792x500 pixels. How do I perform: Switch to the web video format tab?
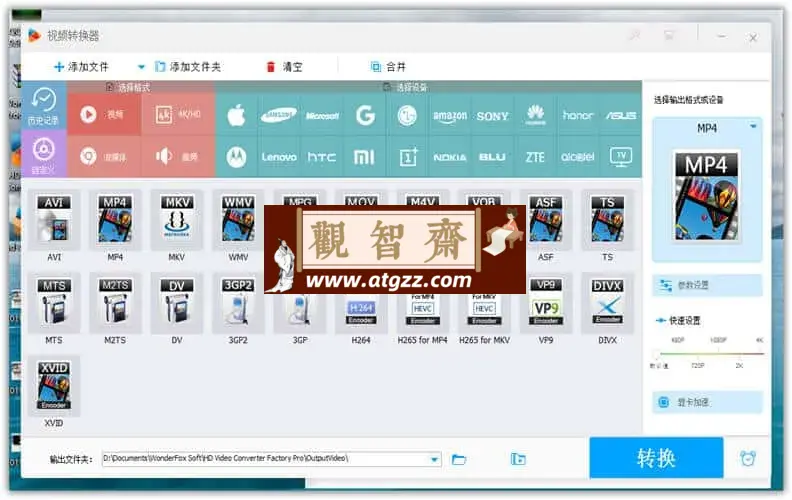(104, 157)
